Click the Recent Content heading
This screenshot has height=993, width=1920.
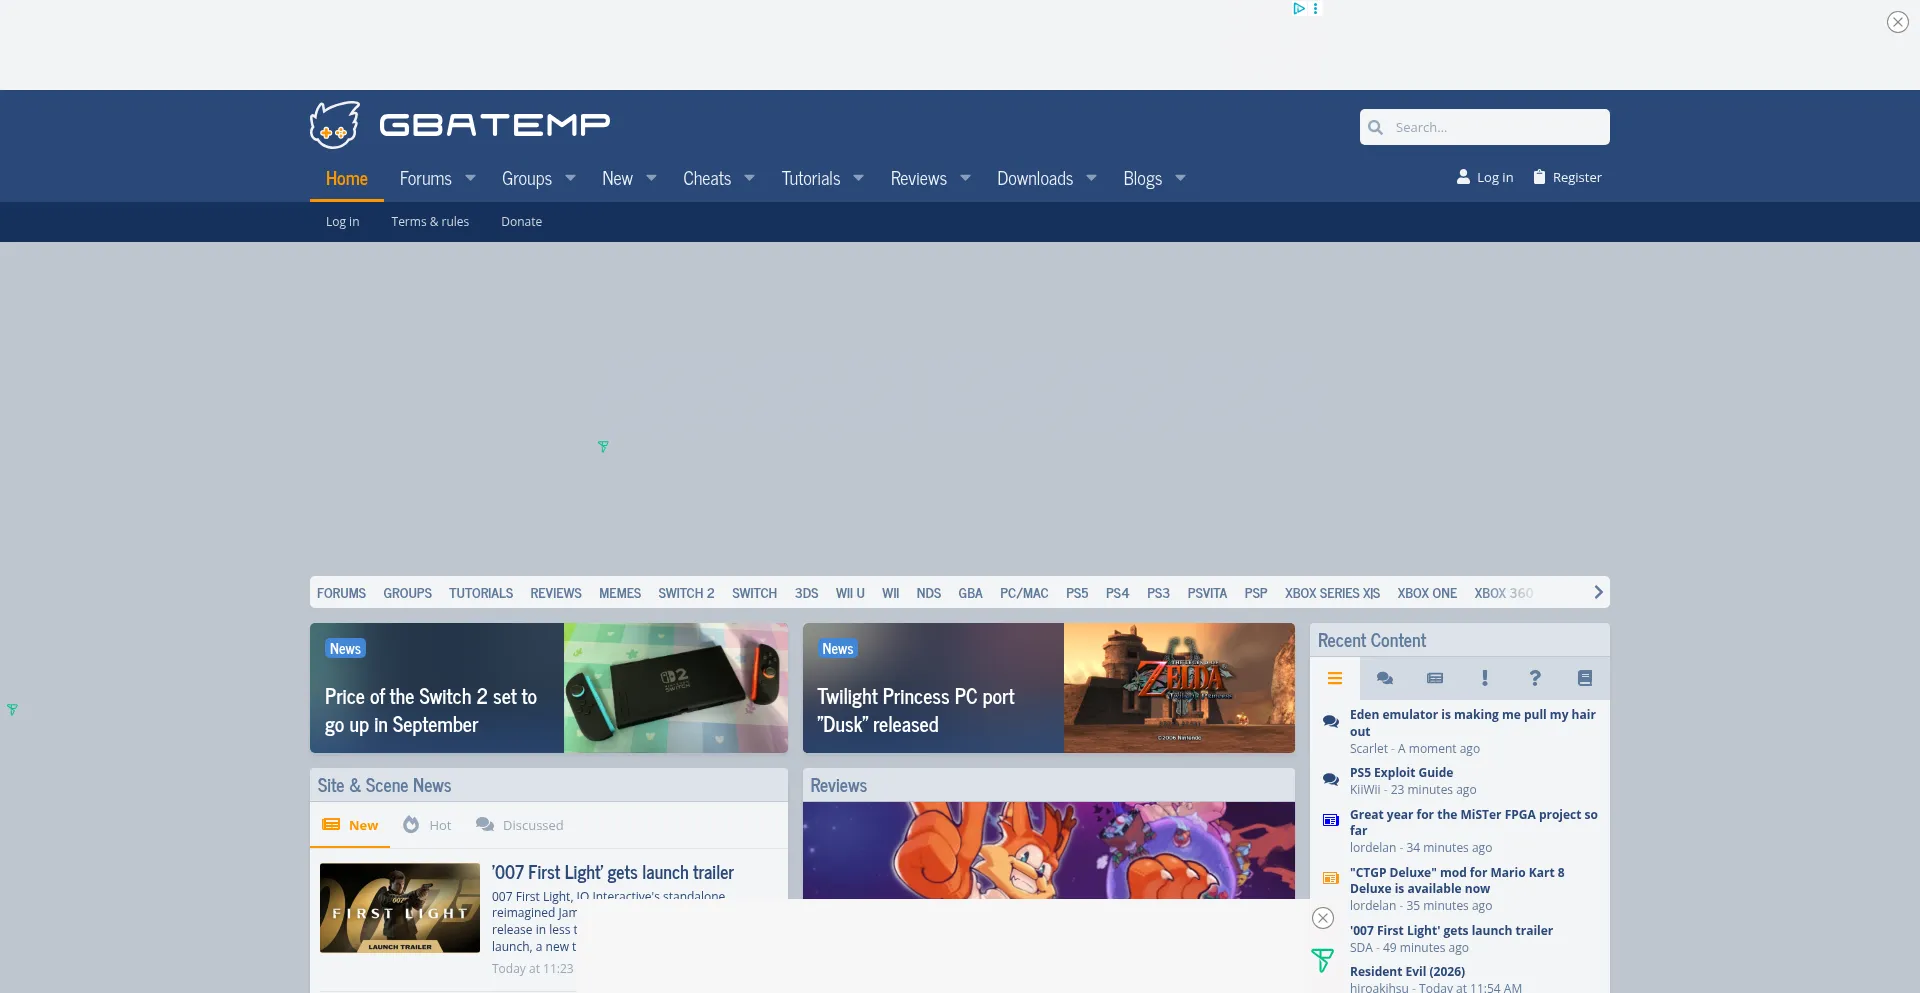coord(1371,640)
